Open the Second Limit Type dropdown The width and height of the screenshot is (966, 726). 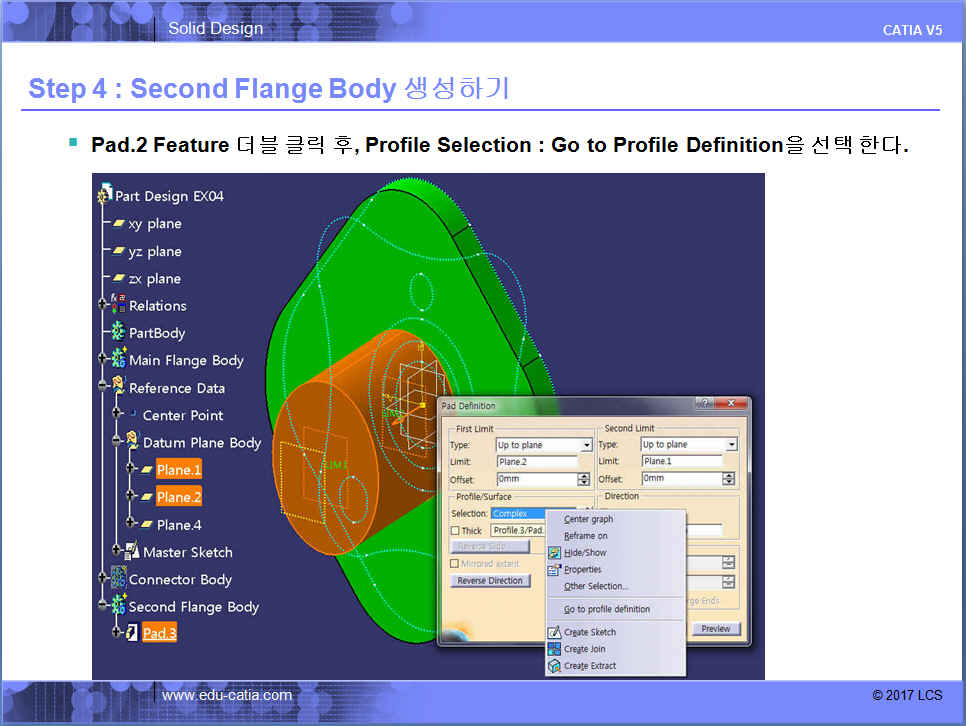pos(731,445)
